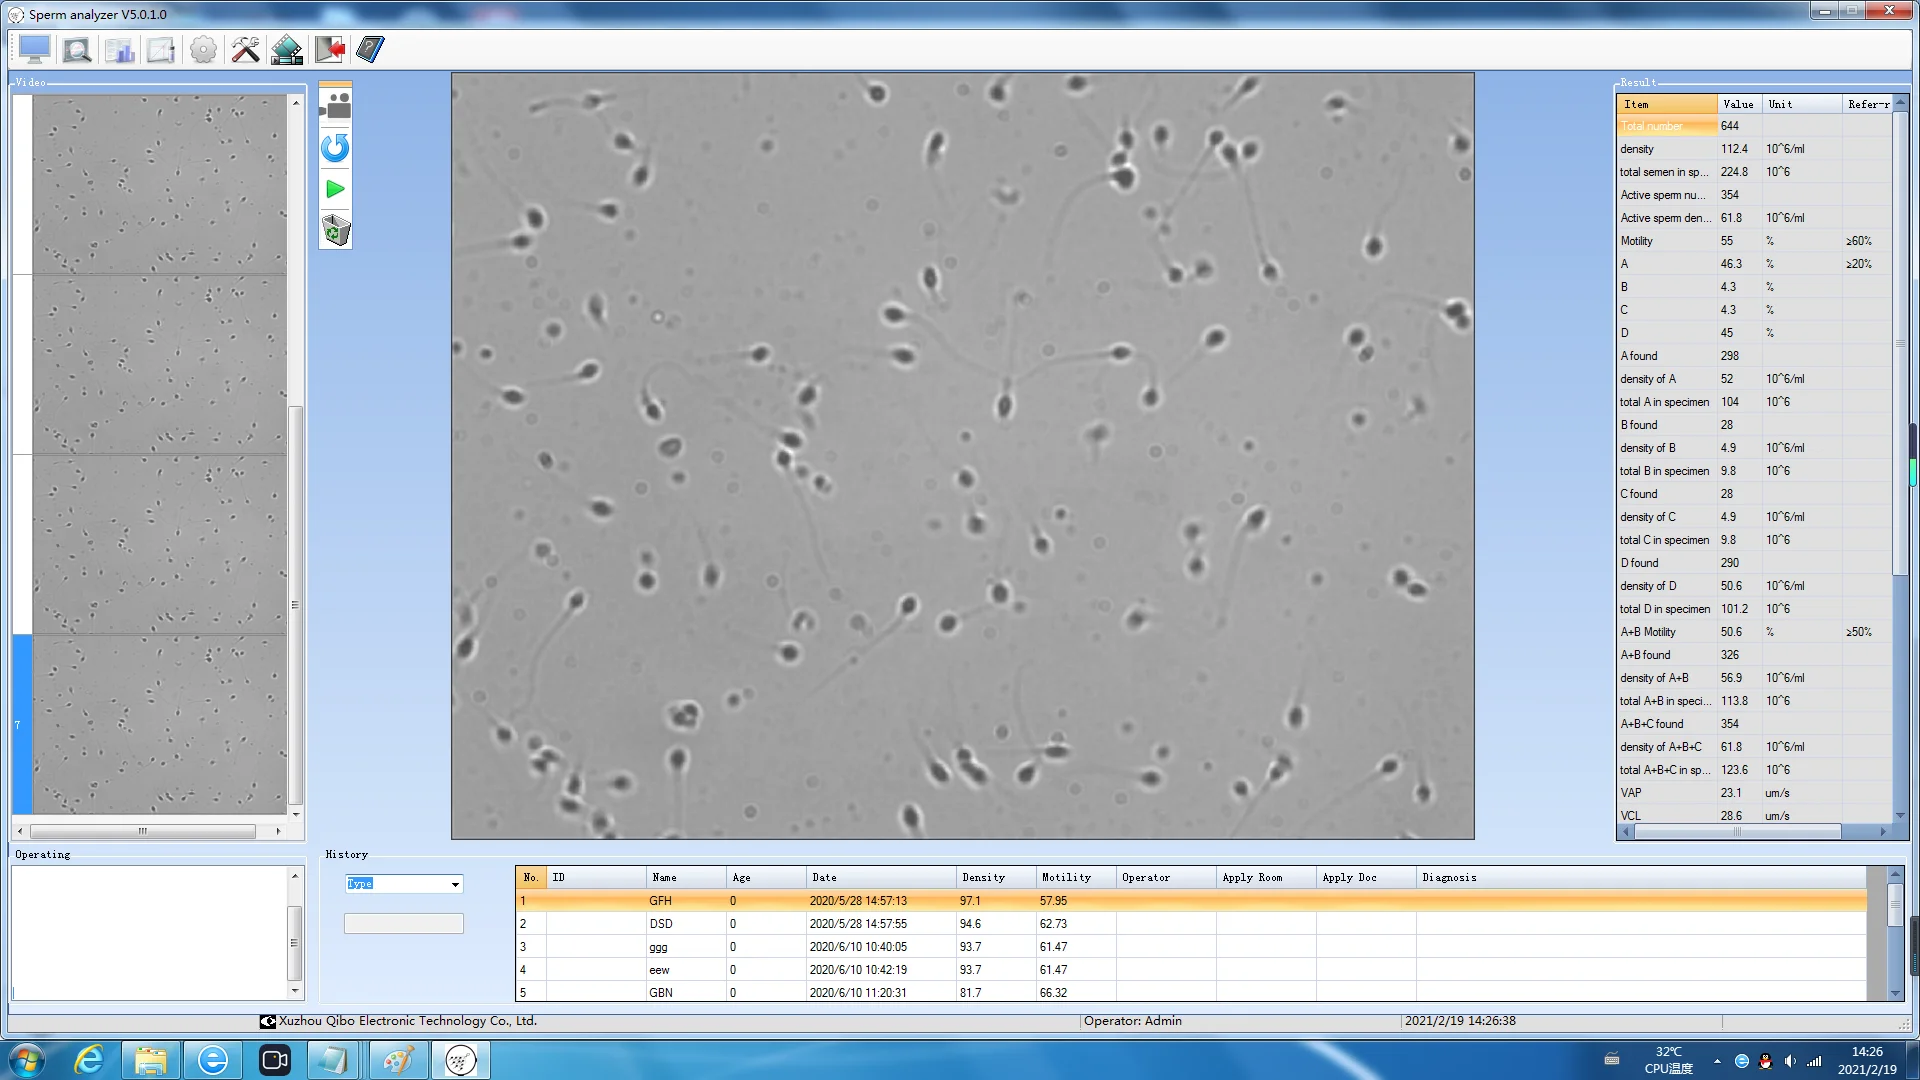Click the Density column header
The width and height of the screenshot is (1920, 1080).
(x=983, y=877)
